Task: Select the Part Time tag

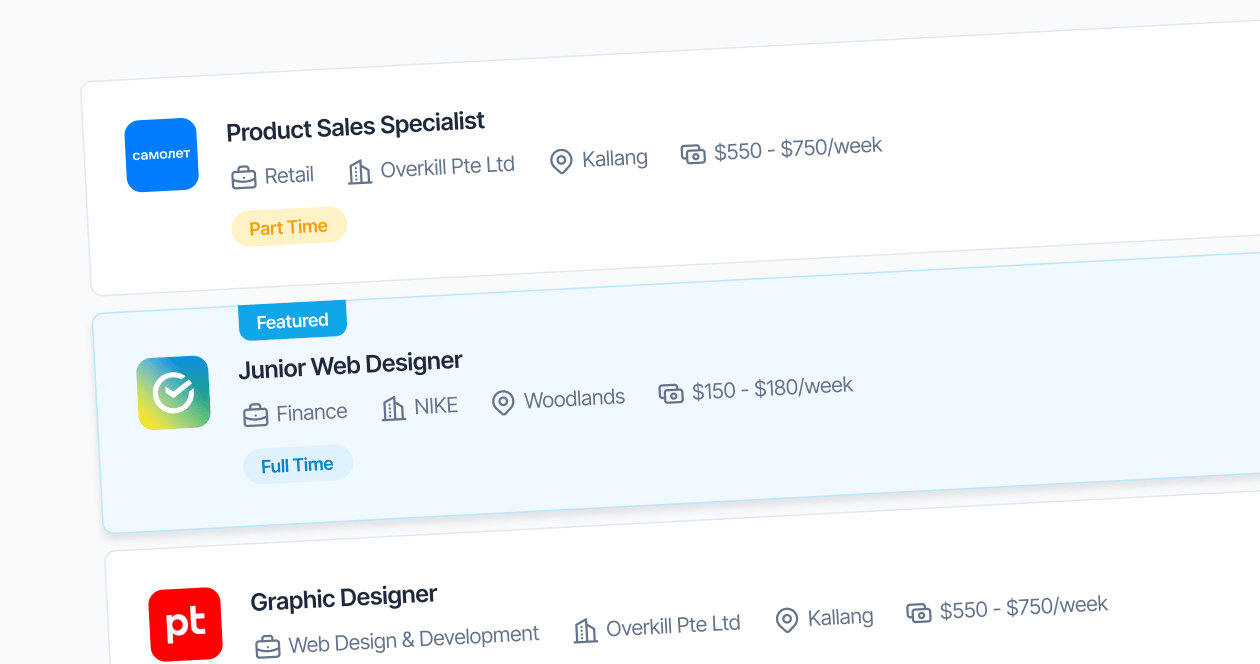Action: click(x=289, y=227)
